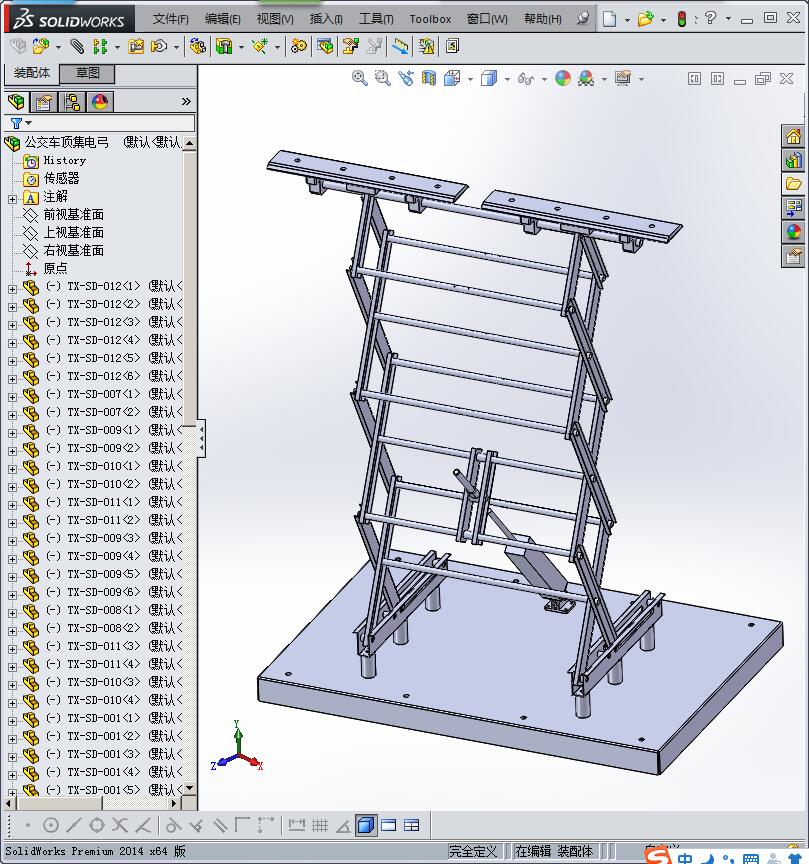Select the 原点 origin item
The width and height of the screenshot is (809, 864).
tap(56, 268)
